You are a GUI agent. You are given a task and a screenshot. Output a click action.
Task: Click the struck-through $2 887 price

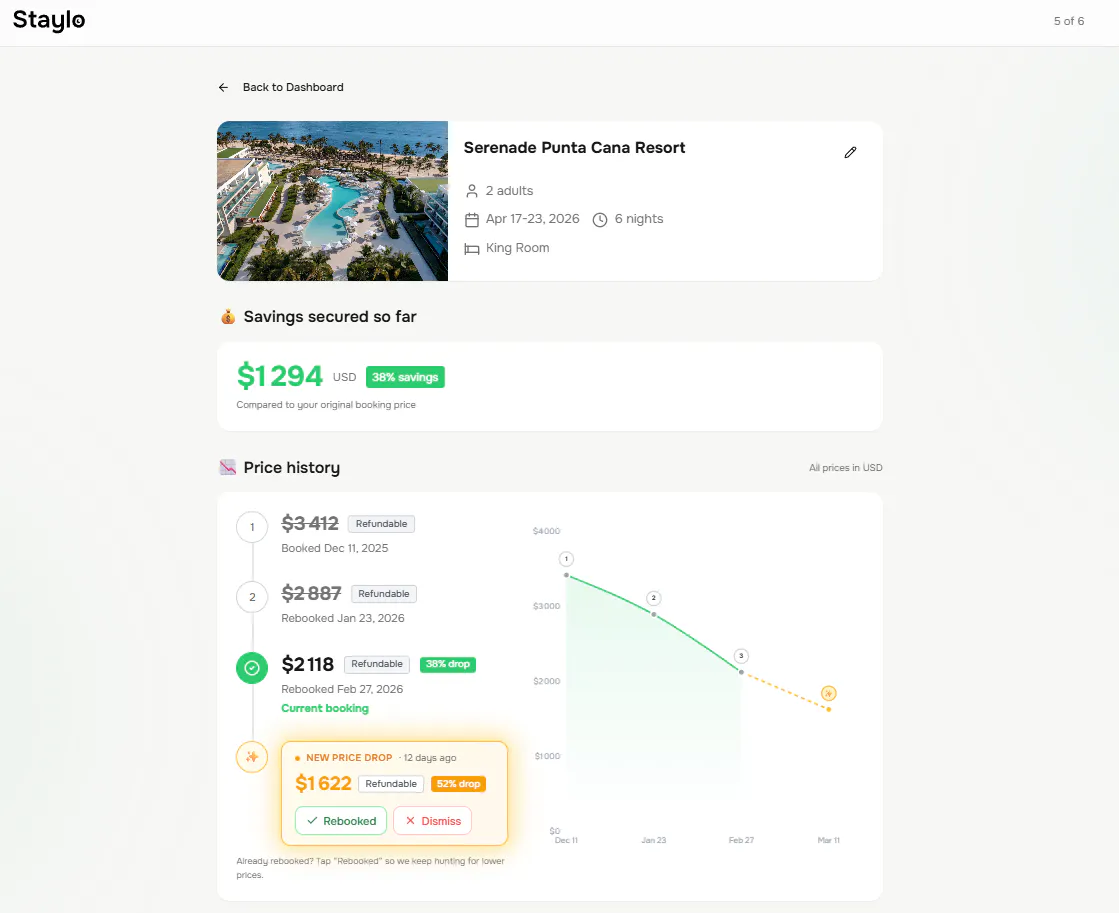pos(311,593)
